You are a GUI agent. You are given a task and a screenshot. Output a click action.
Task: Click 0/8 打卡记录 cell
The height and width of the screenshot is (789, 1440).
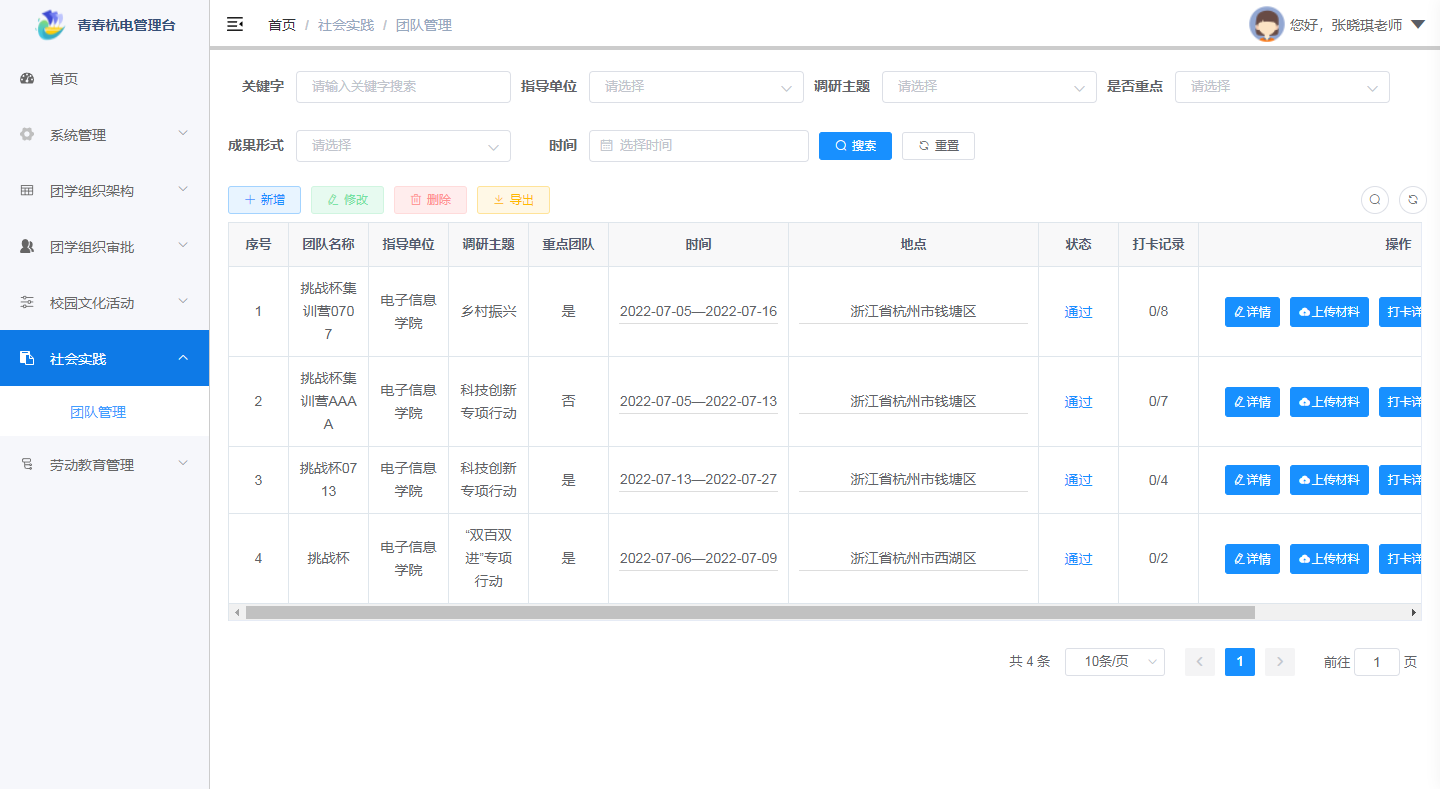click(x=1158, y=312)
